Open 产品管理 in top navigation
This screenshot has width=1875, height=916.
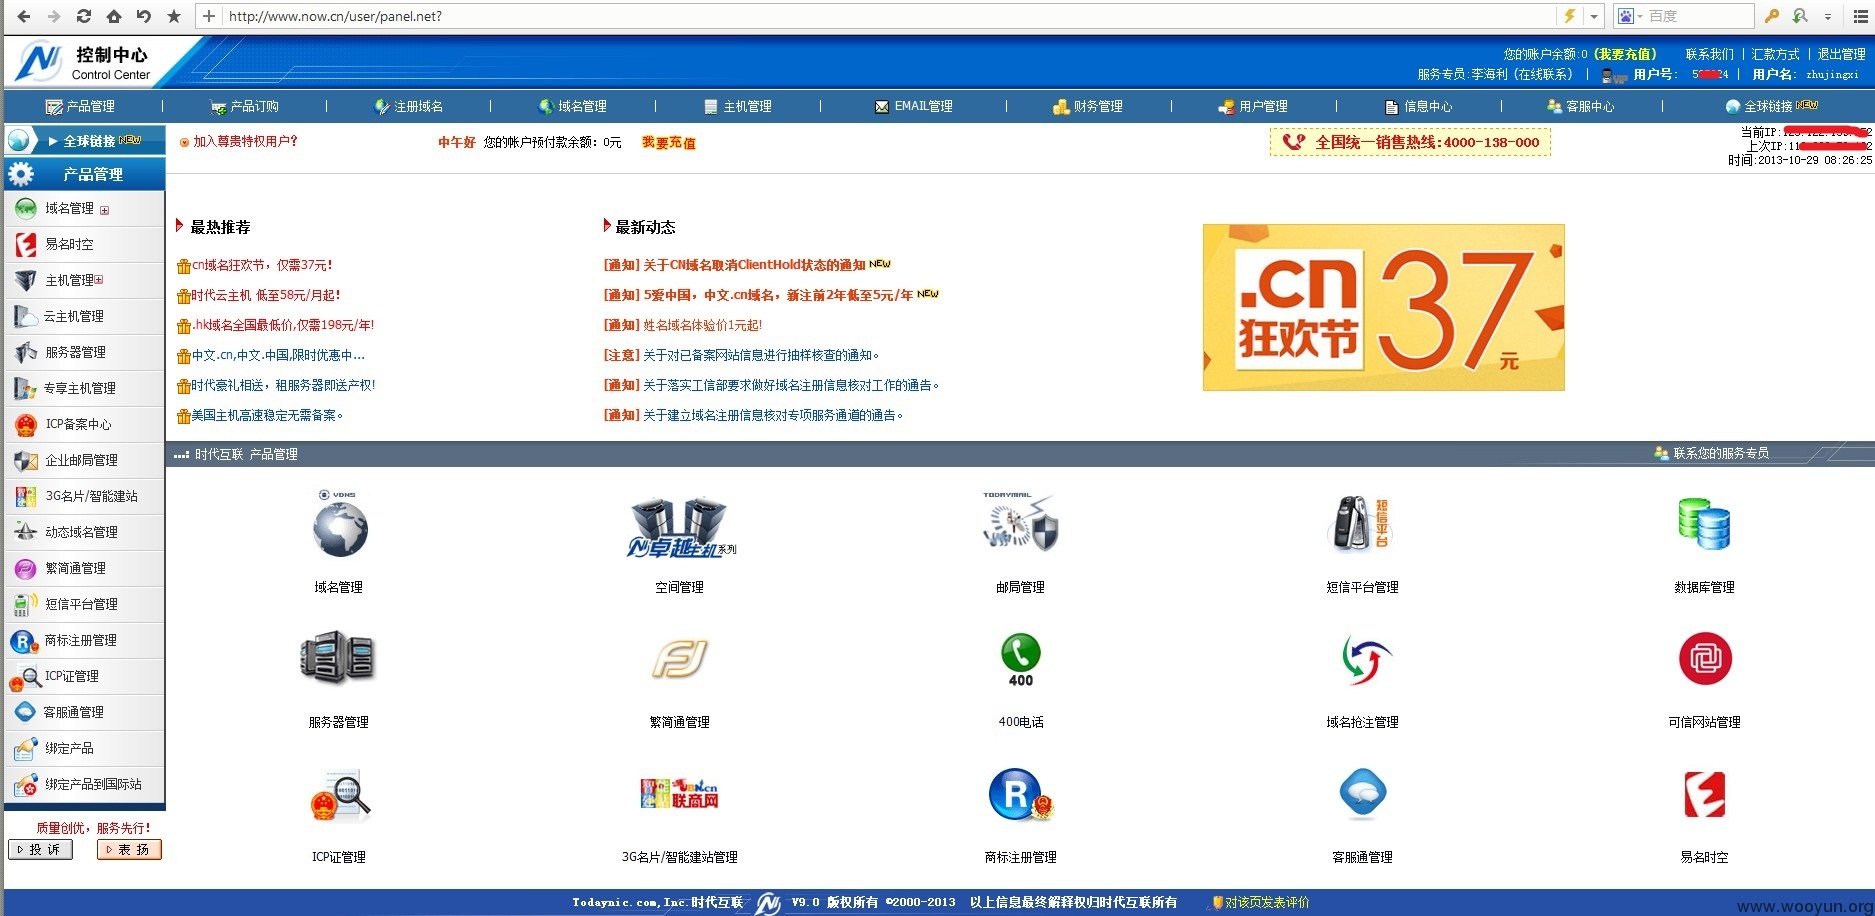coord(81,106)
